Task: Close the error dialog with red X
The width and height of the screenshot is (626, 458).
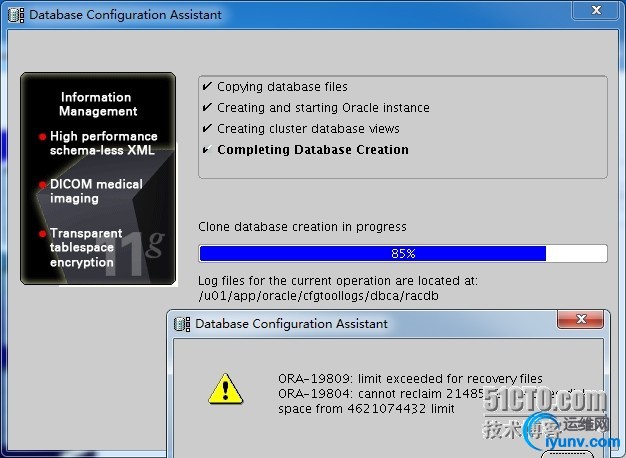Action: [580, 319]
